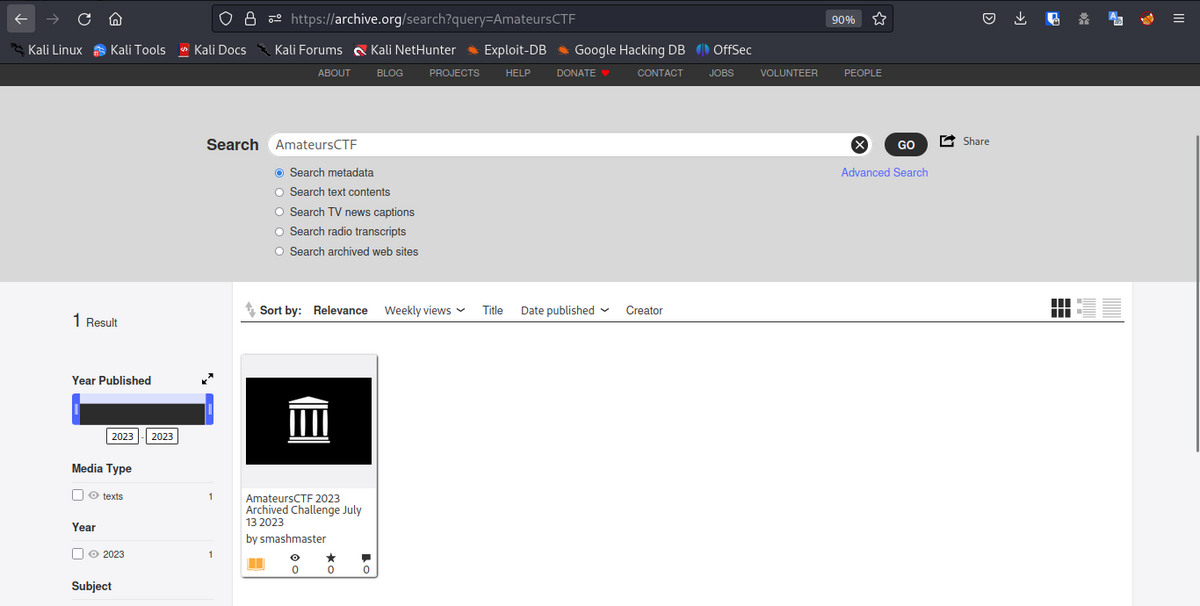The height and width of the screenshot is (606, 1200).
Task: Open the ABOUT menu item
Action: 334,73
